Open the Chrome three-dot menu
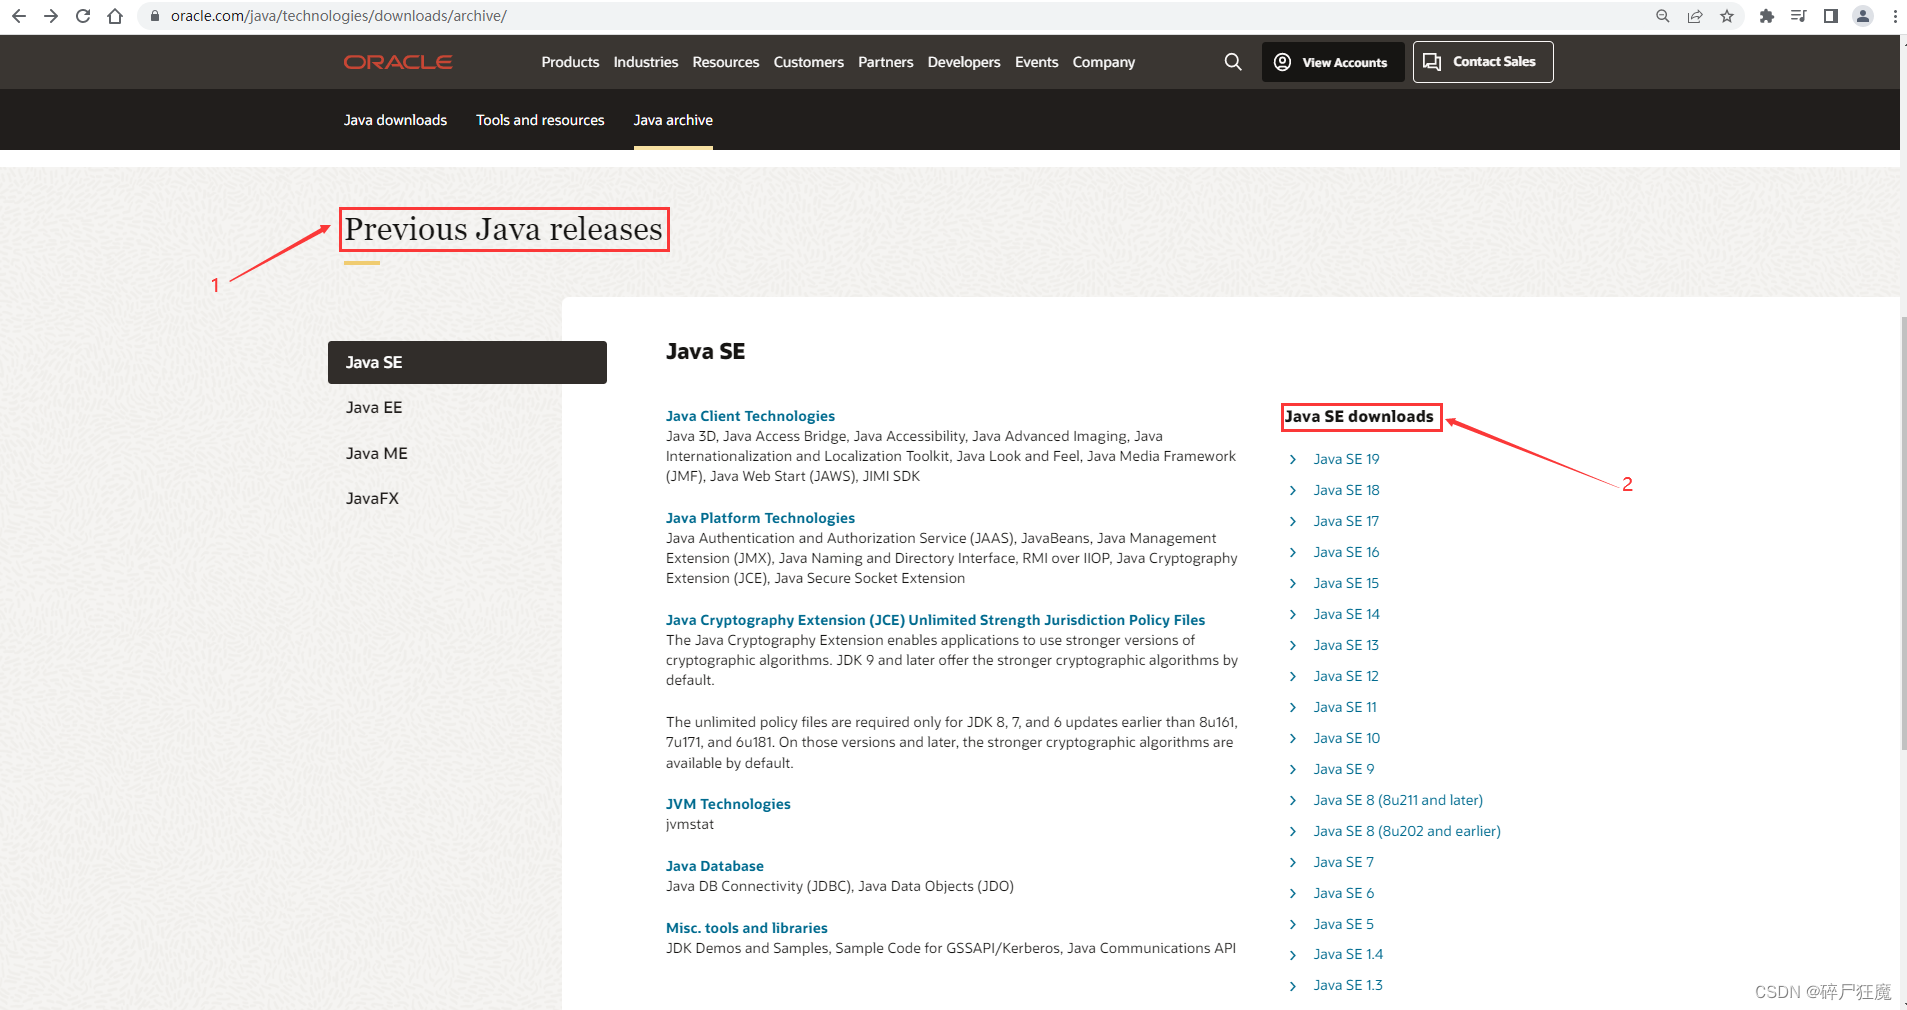 (1895, 16)
